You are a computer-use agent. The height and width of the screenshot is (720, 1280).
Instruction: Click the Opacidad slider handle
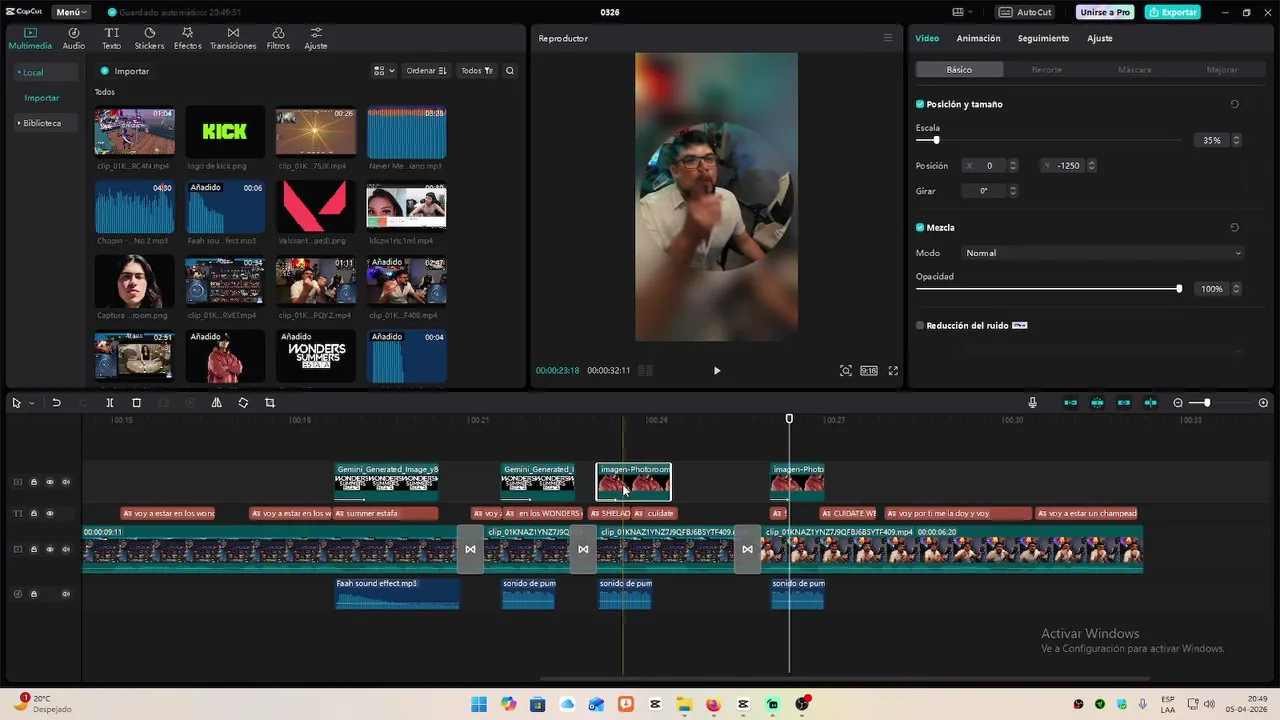coord(1179,289)
